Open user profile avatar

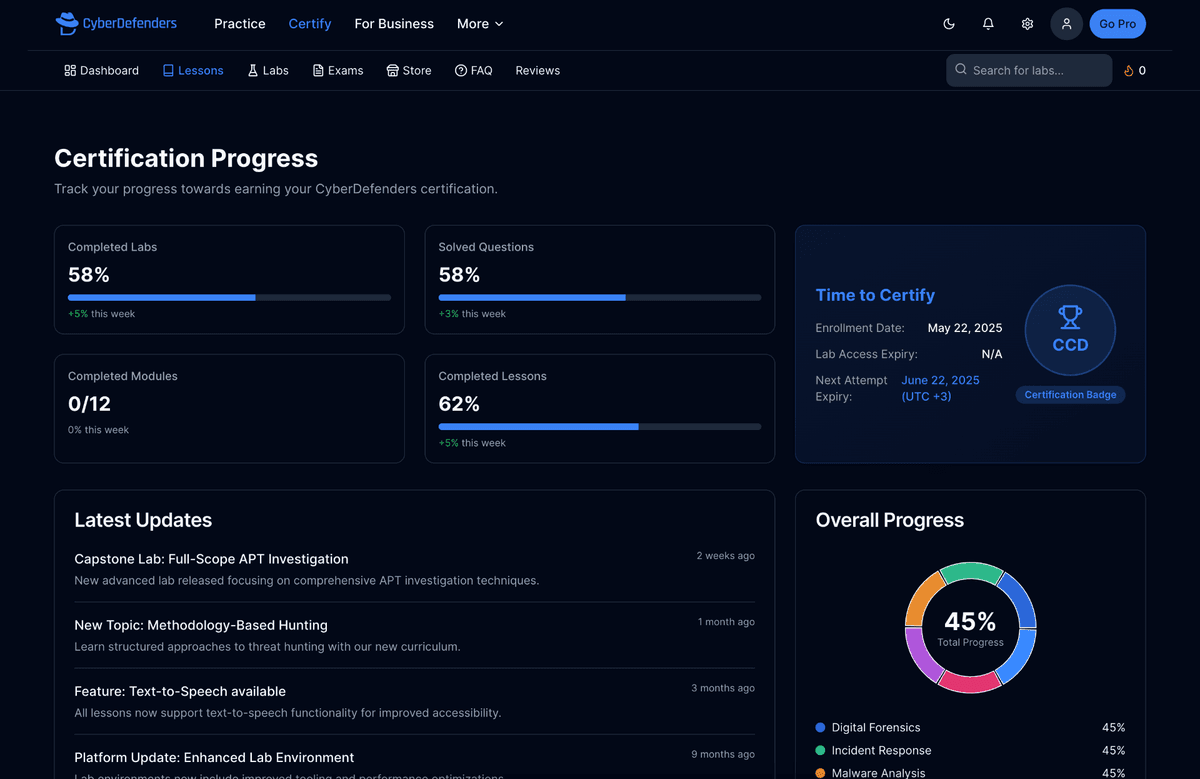coord(1066,24)
